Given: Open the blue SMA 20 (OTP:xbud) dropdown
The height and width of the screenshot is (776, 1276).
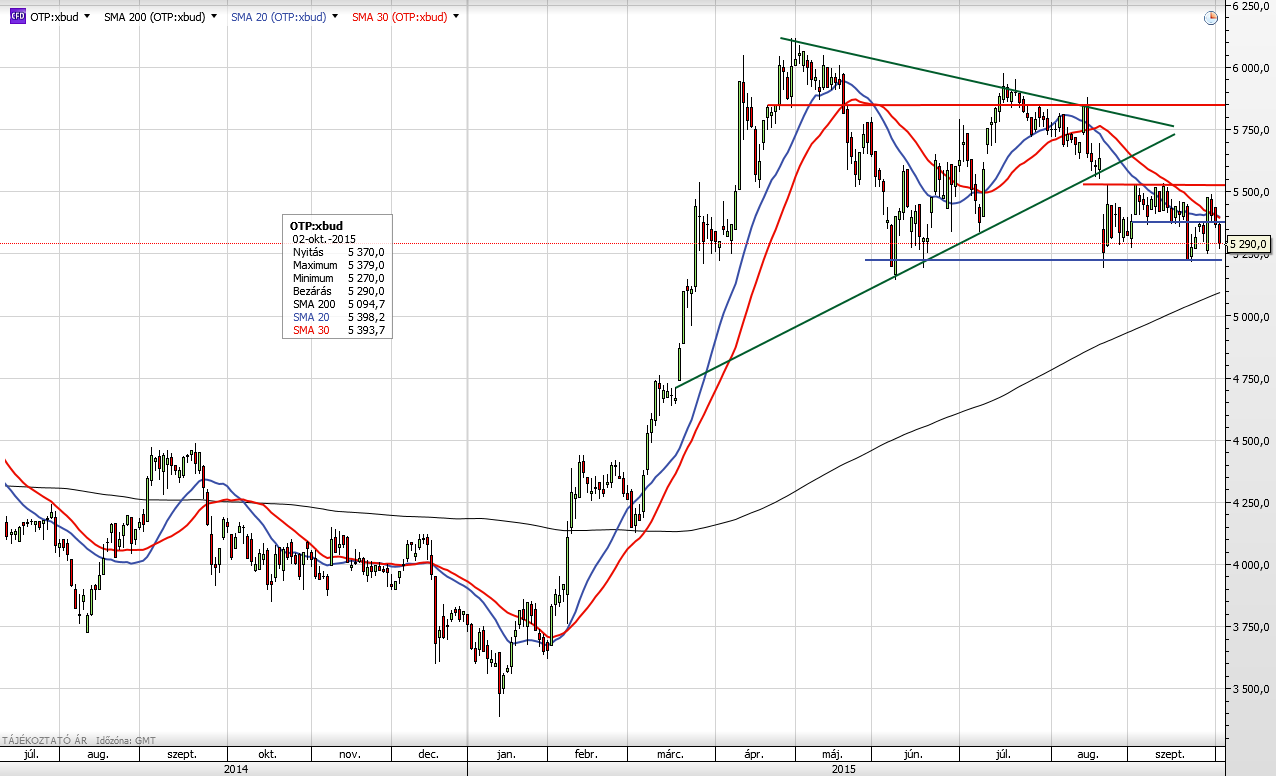Looking at the screenshot, I should click(x=335, y=17).
